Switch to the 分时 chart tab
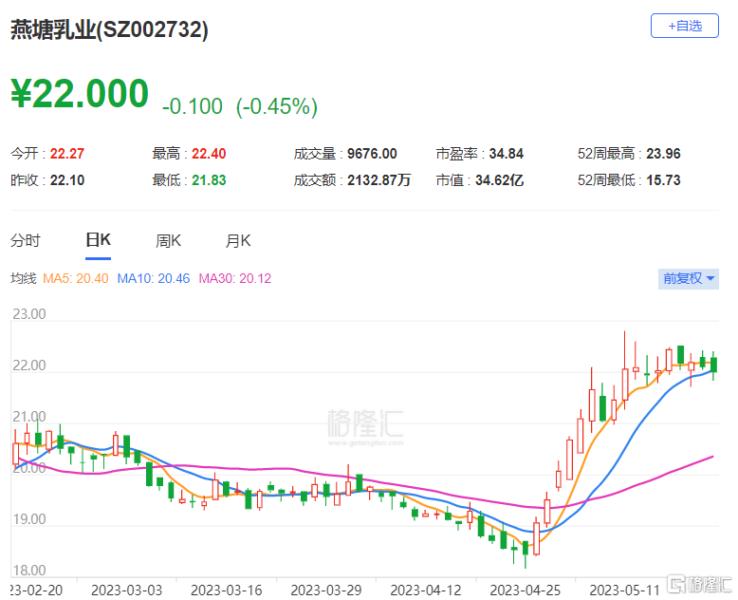The height and width of the screenshot is (600, 738). [25, 241]
